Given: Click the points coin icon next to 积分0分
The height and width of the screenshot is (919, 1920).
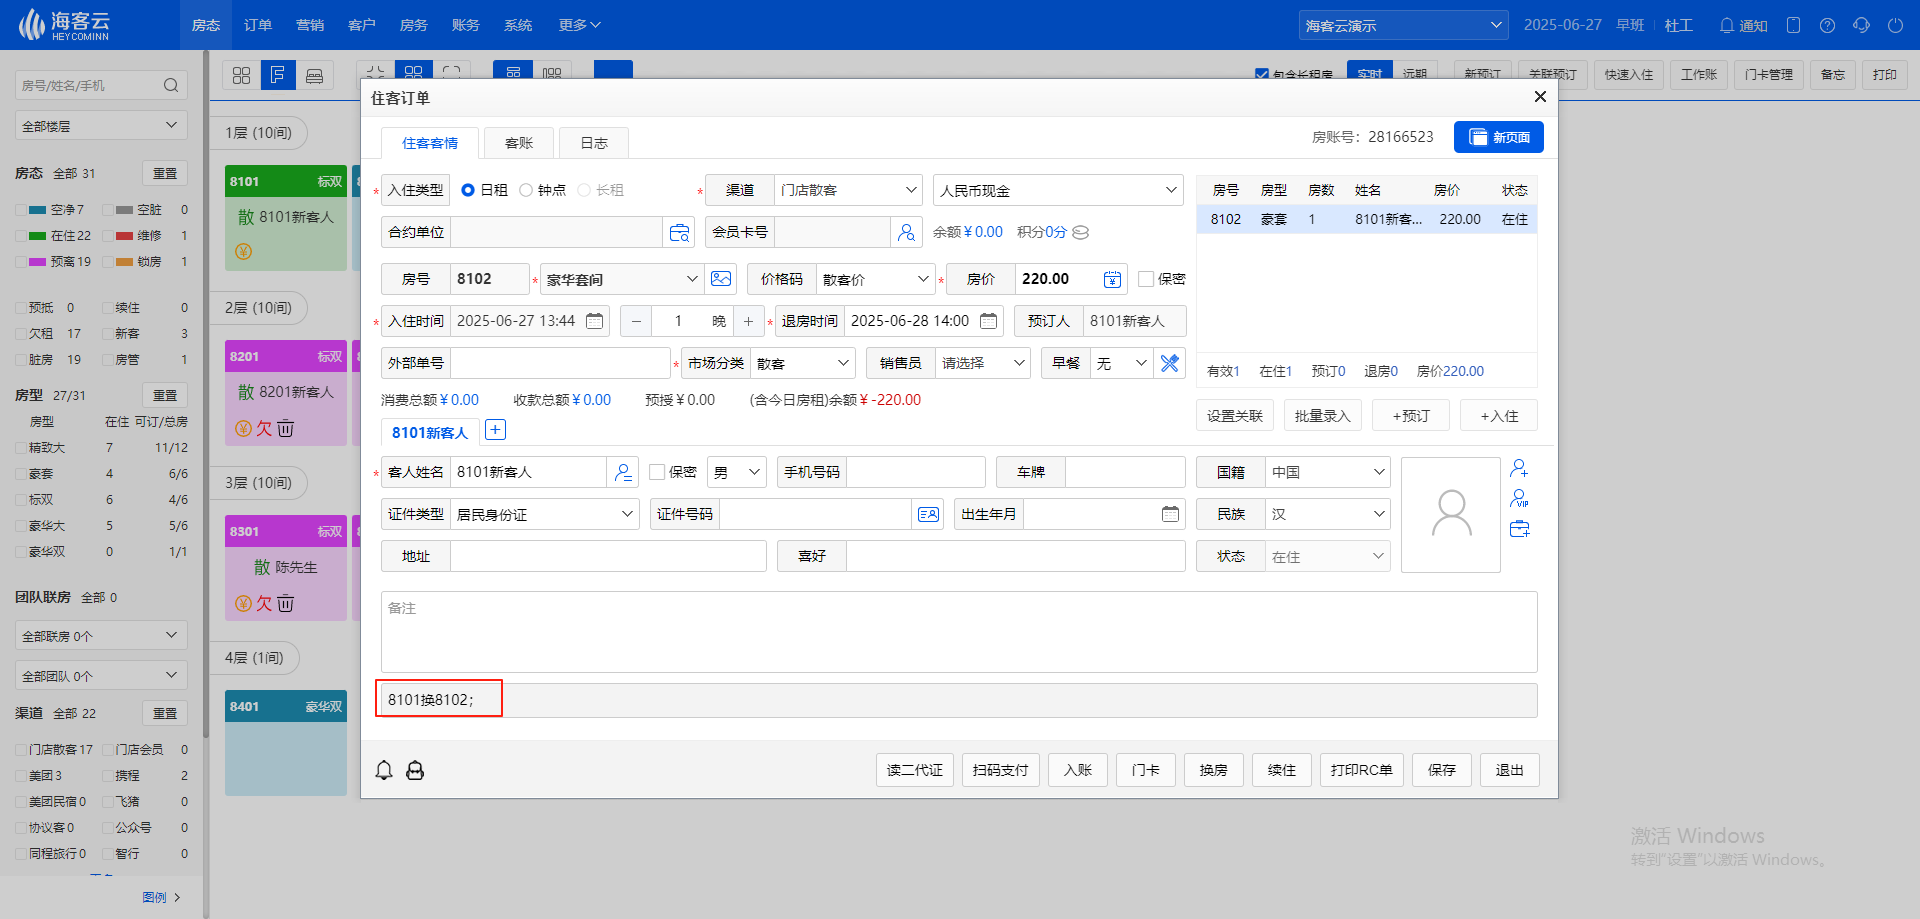Looking at the screenshot, I should click(1080, 232).
